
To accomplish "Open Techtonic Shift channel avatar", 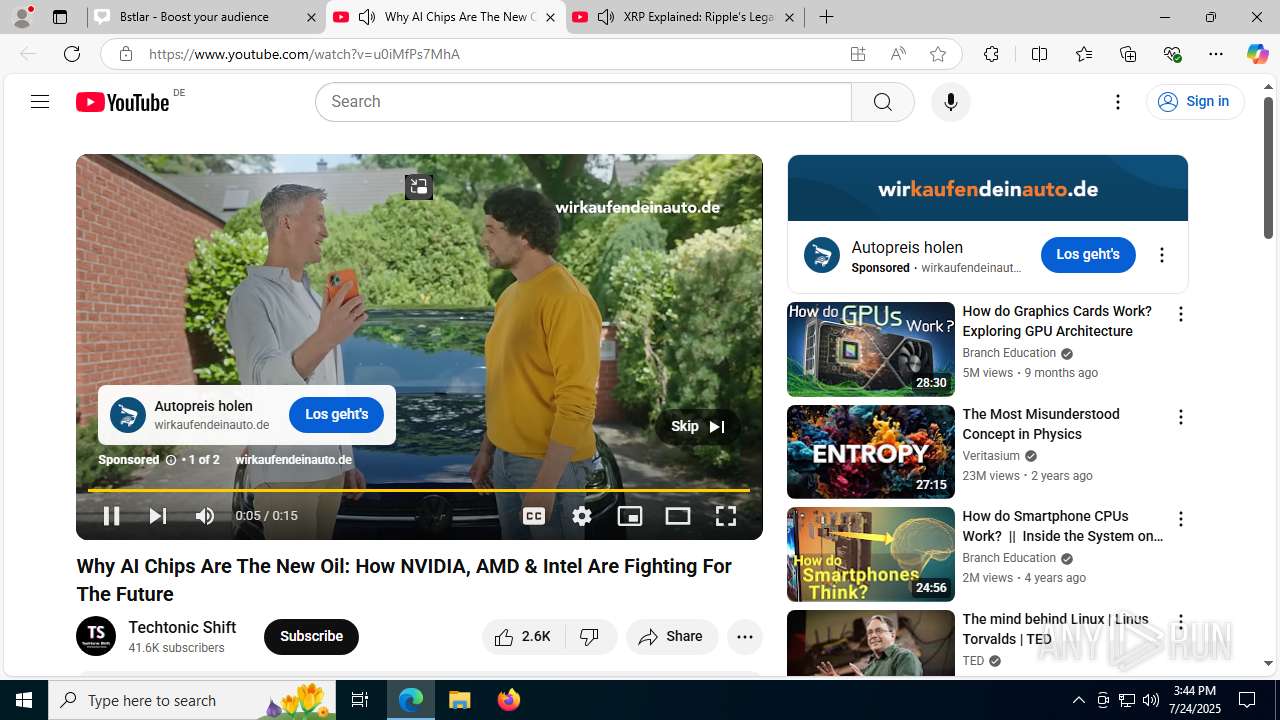I will 96,637.
